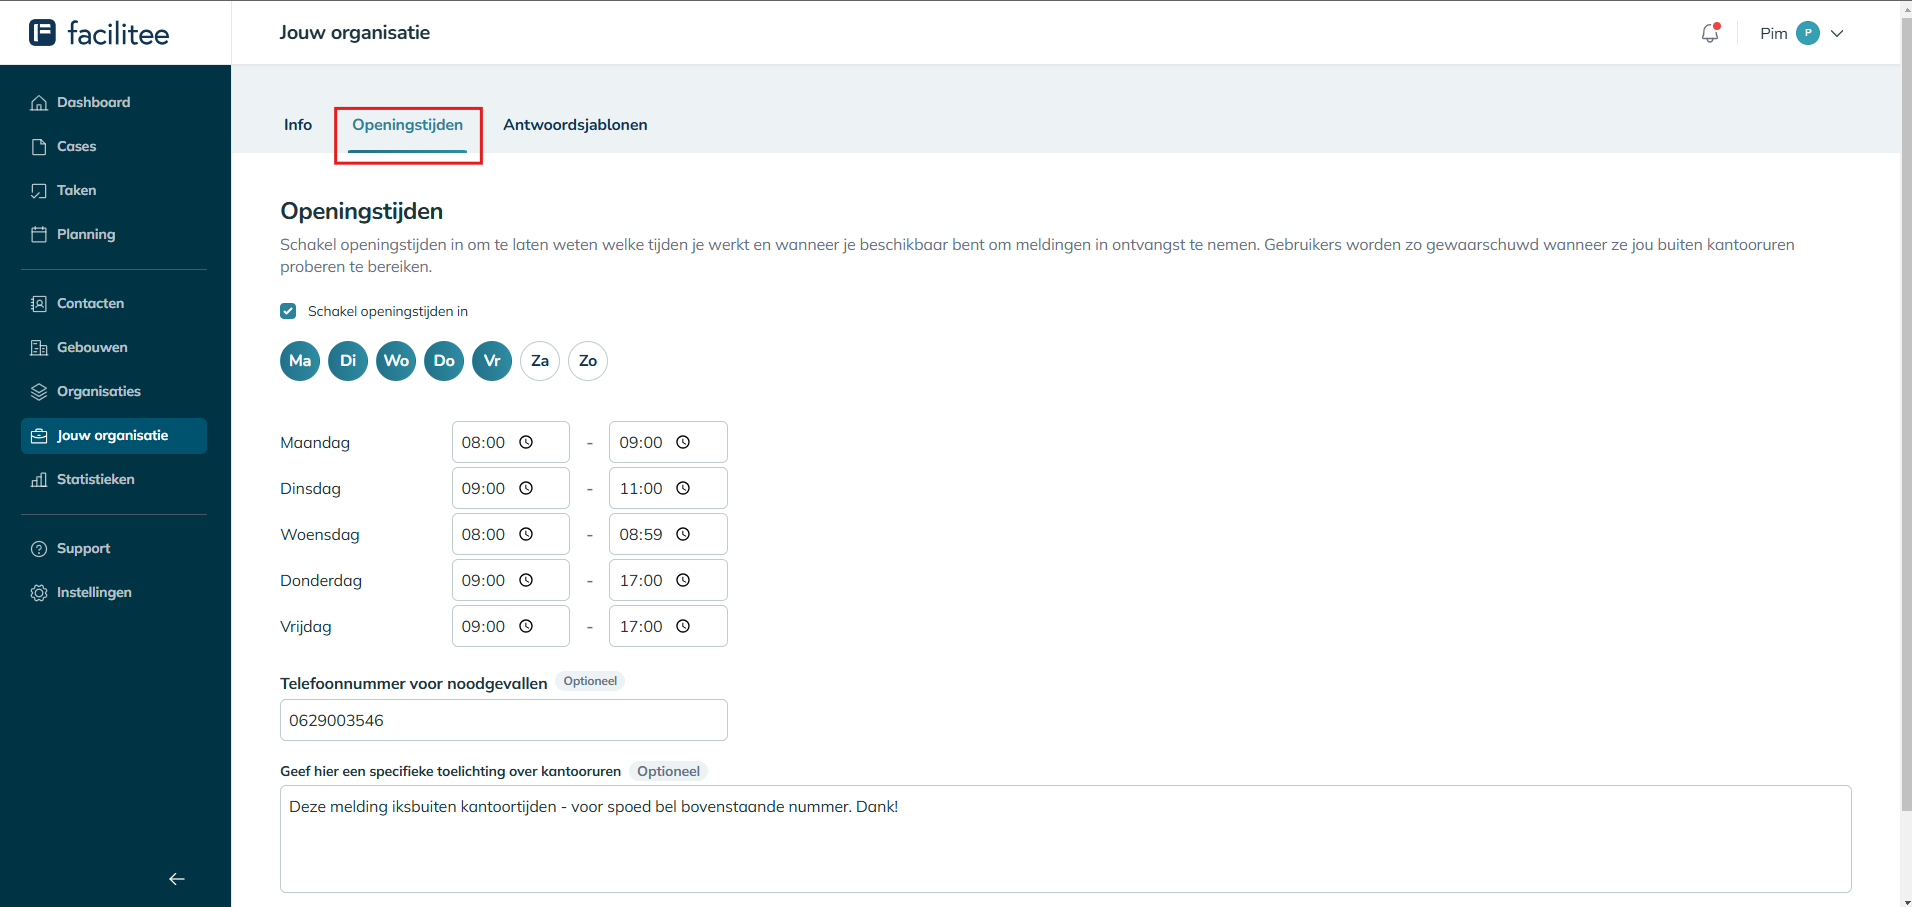Click the emergency phone number input field
1912x907 pixels.
503,720
